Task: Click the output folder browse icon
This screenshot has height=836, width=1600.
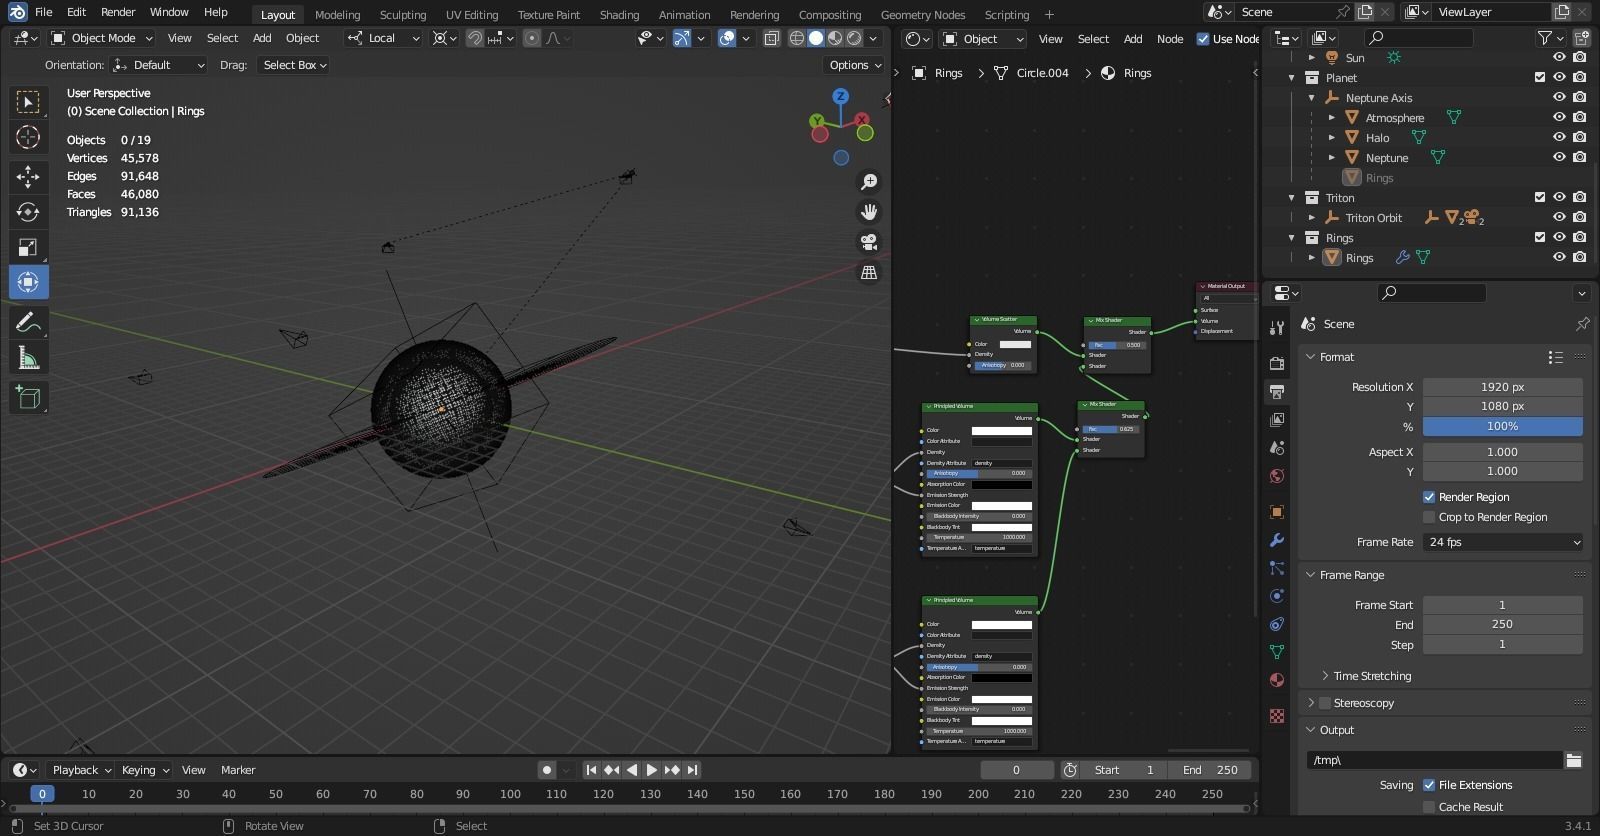Action: tap(1573, 760)
